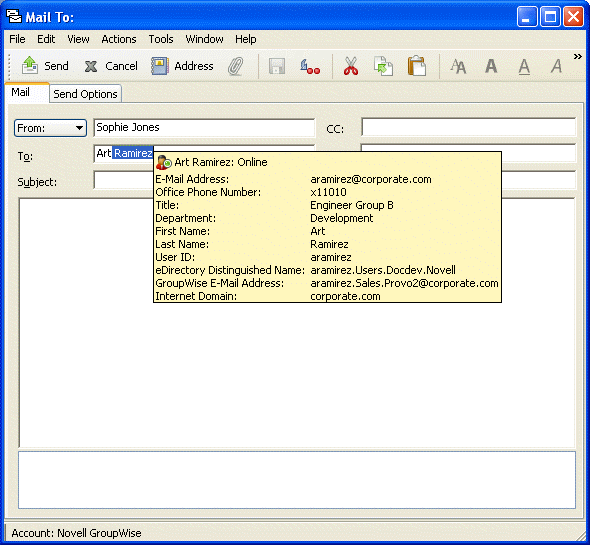
Task: Click the Copy documents icon
Action: (383, 66)
